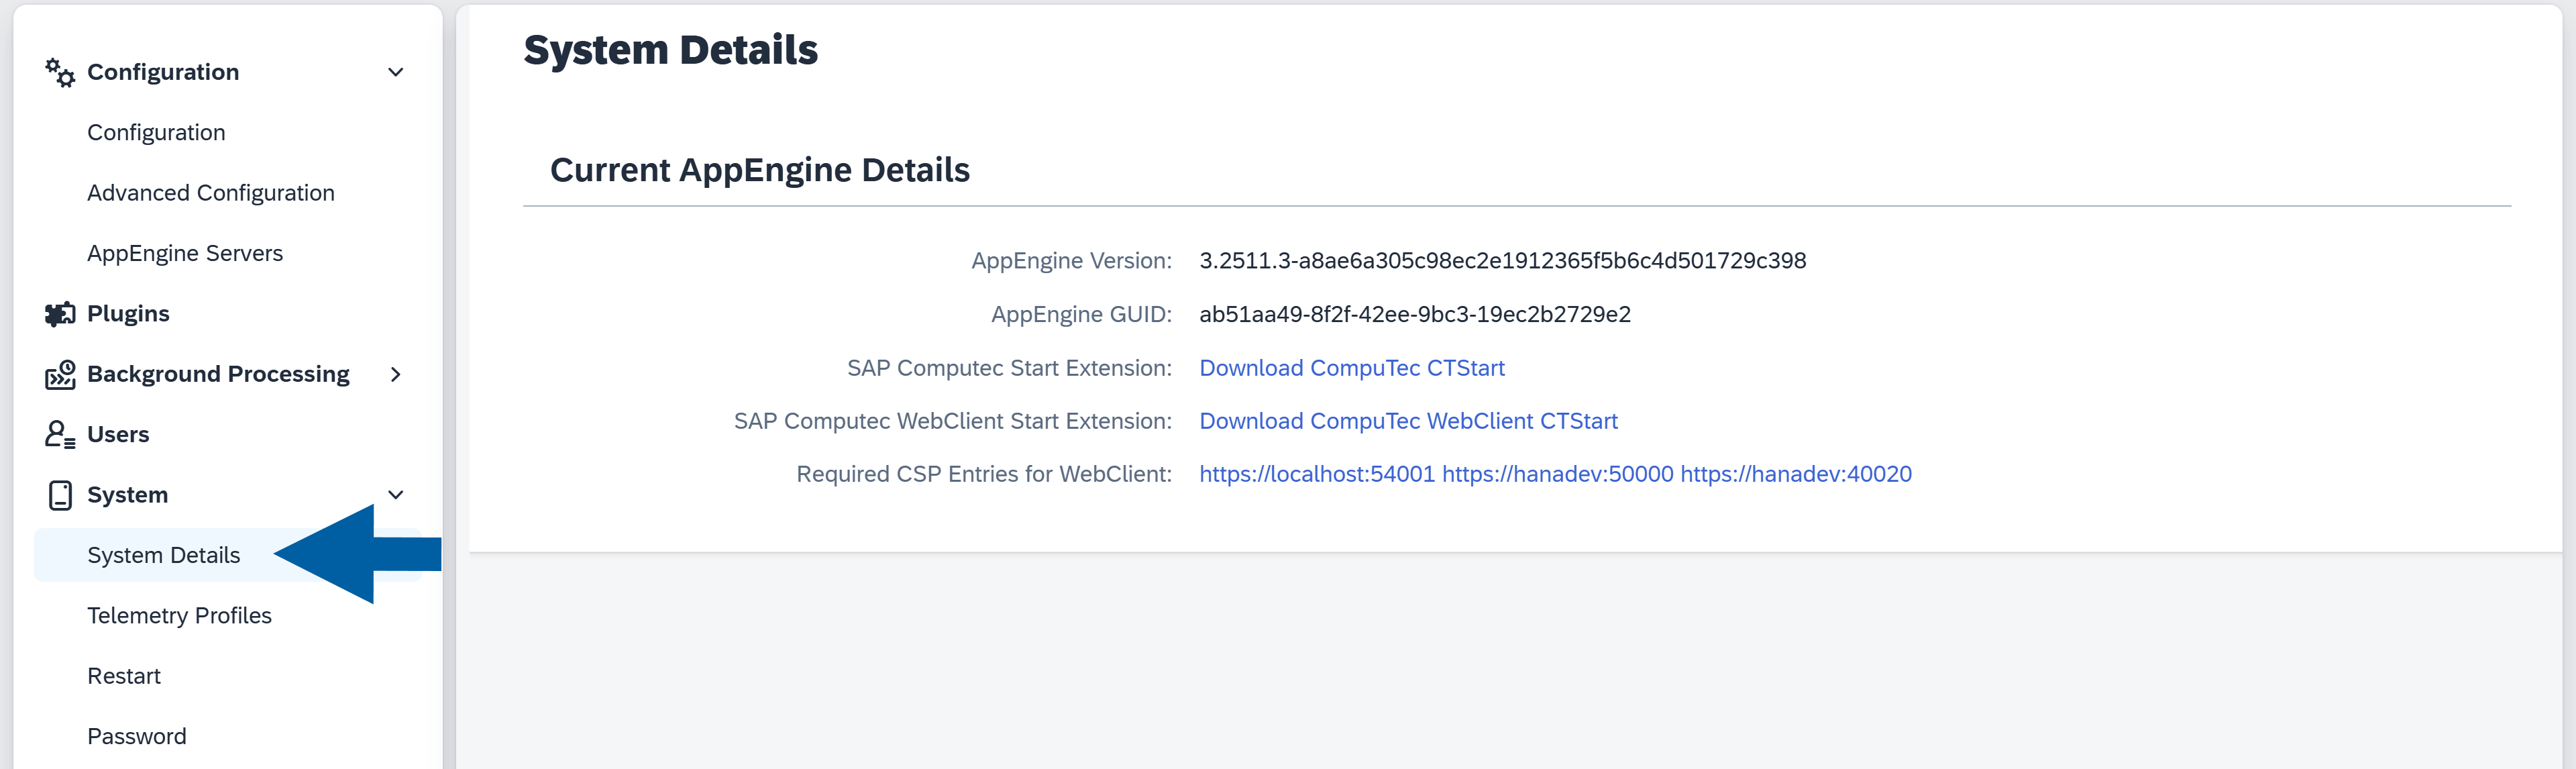This screenshot has height=769, width=2576.
Task: Open the AppEngine Servers page
Action: (185, 252)
